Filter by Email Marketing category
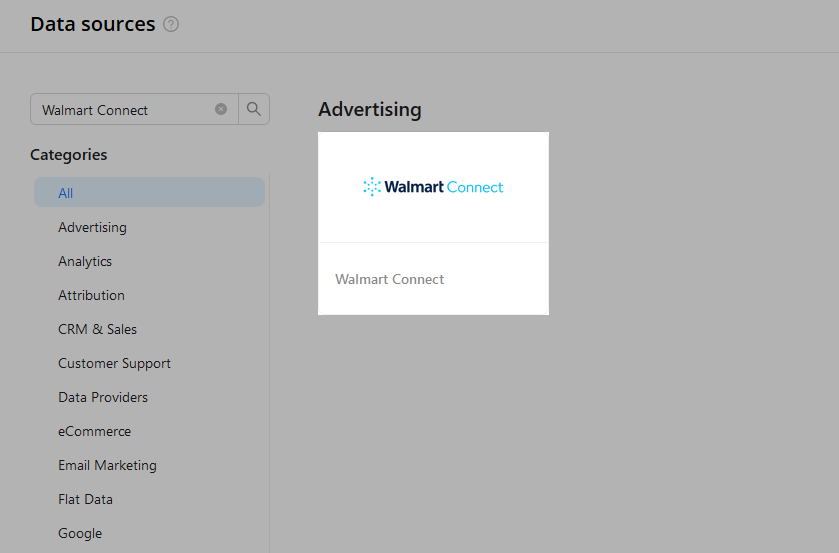The height and width of the screenshot is (553, 839). 107,465
